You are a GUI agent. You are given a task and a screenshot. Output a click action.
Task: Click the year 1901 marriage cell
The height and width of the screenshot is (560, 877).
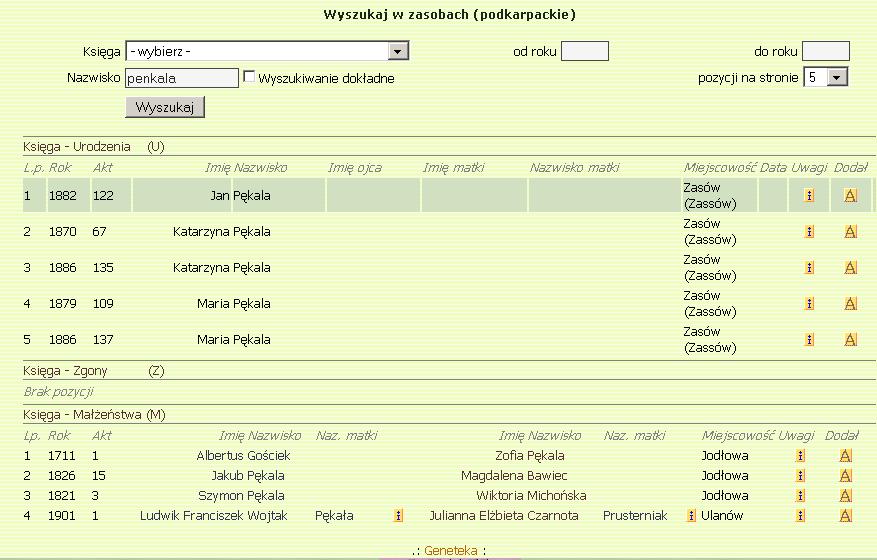pyautogui.click(x=62, y=516)
